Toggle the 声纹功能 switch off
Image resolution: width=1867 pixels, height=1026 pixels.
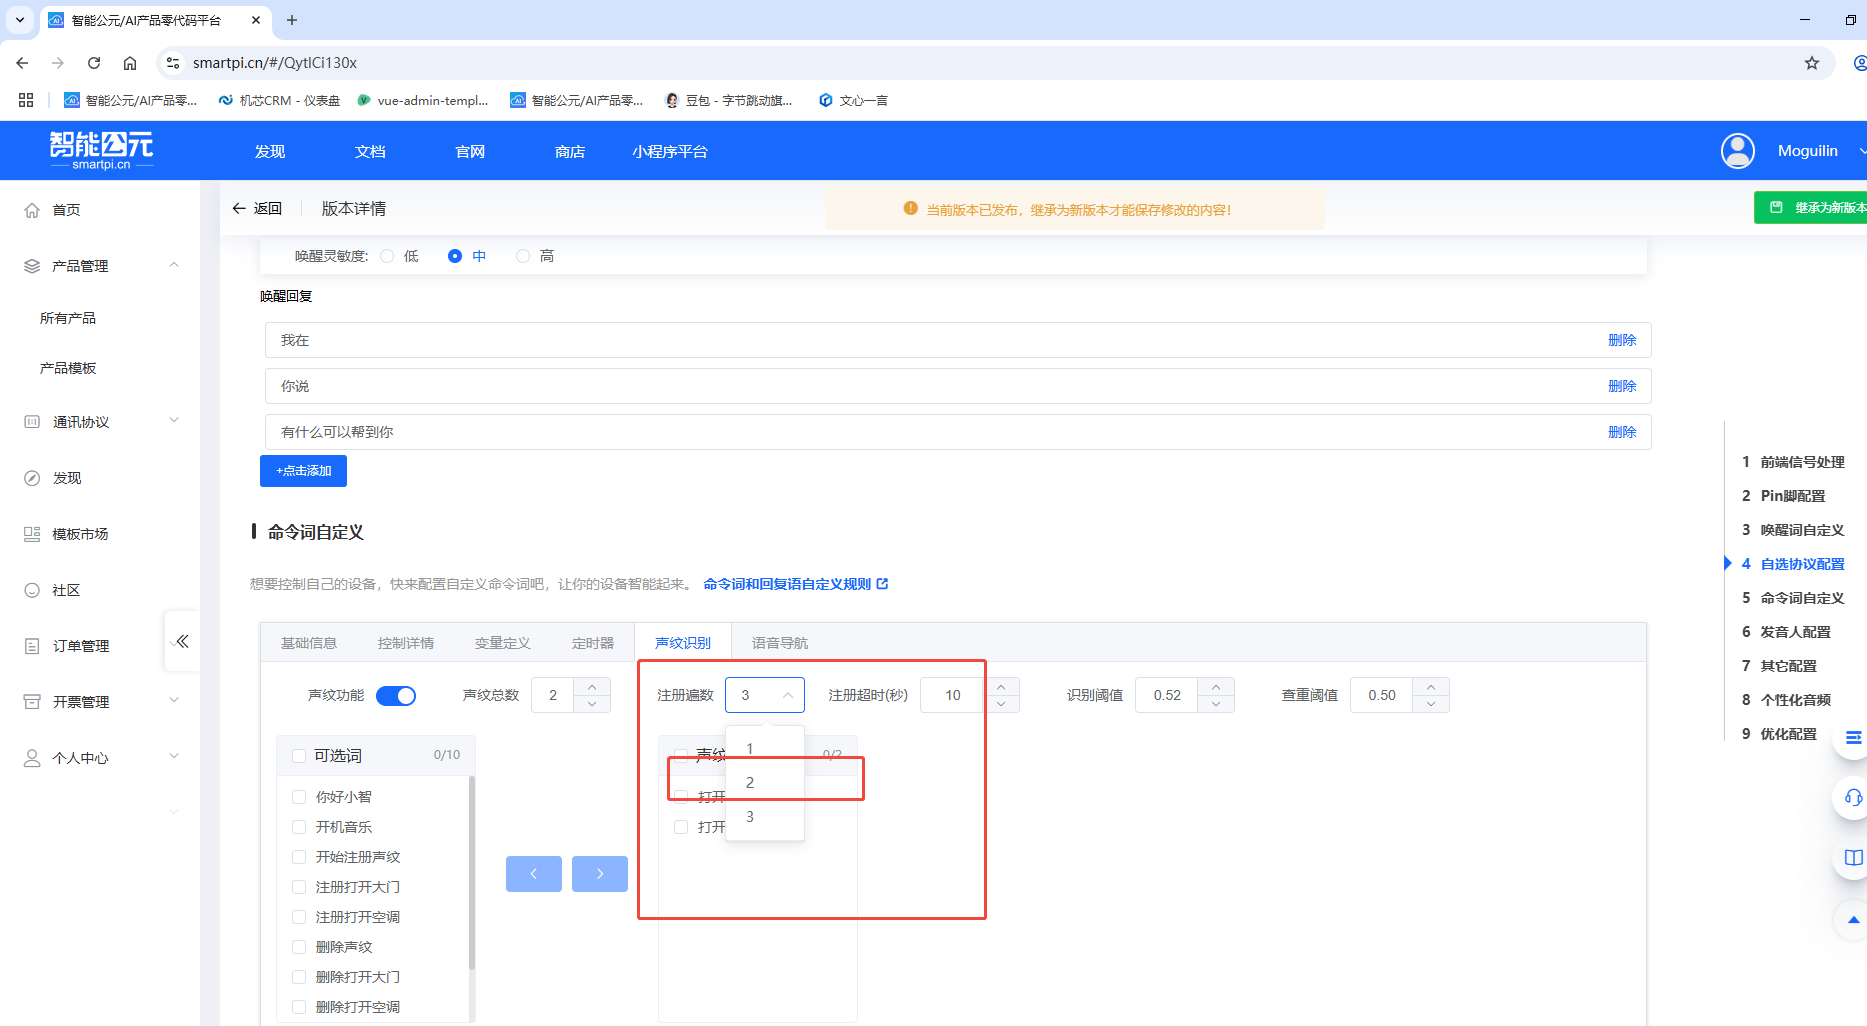point(396,695)
